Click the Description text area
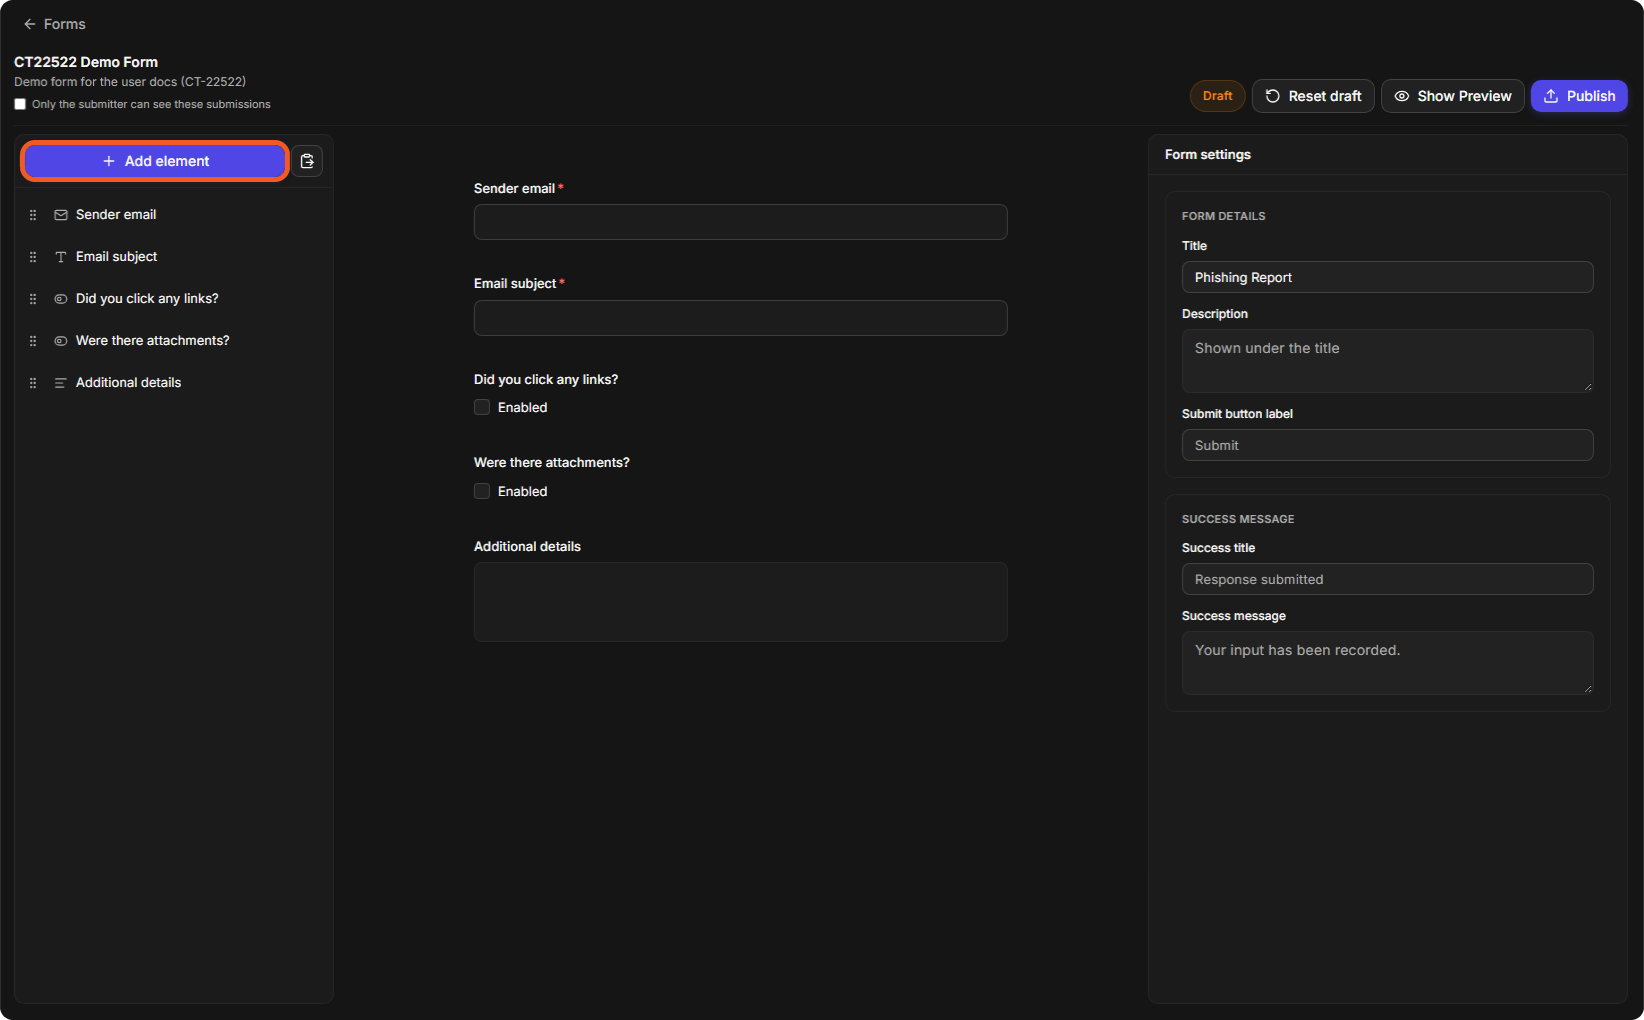The image size is (1644, 1020). click(1387, 361)
